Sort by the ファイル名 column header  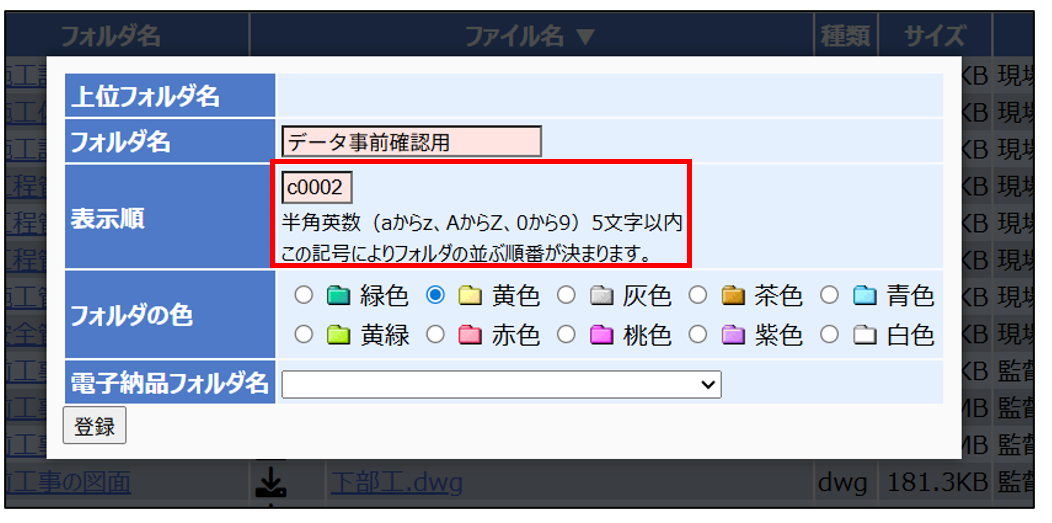click(x=530, y=37)
